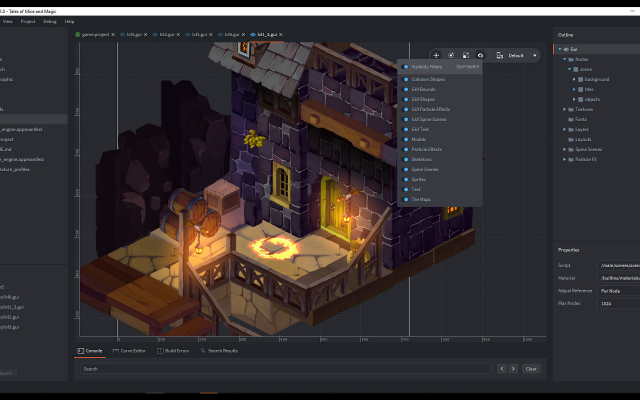The width and height of the screenshot is (640, 400).
Task: Open the View menu
Action: pyautogui.click(x=8, y=22)
